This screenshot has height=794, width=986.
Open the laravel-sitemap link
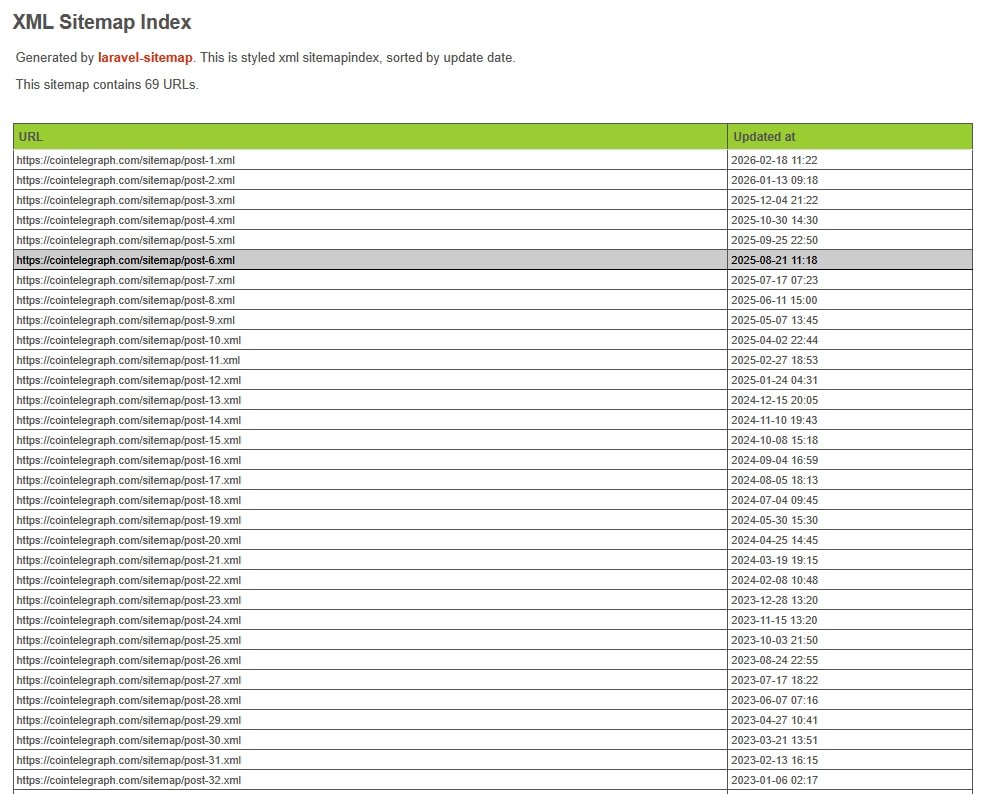pos(145,57)
